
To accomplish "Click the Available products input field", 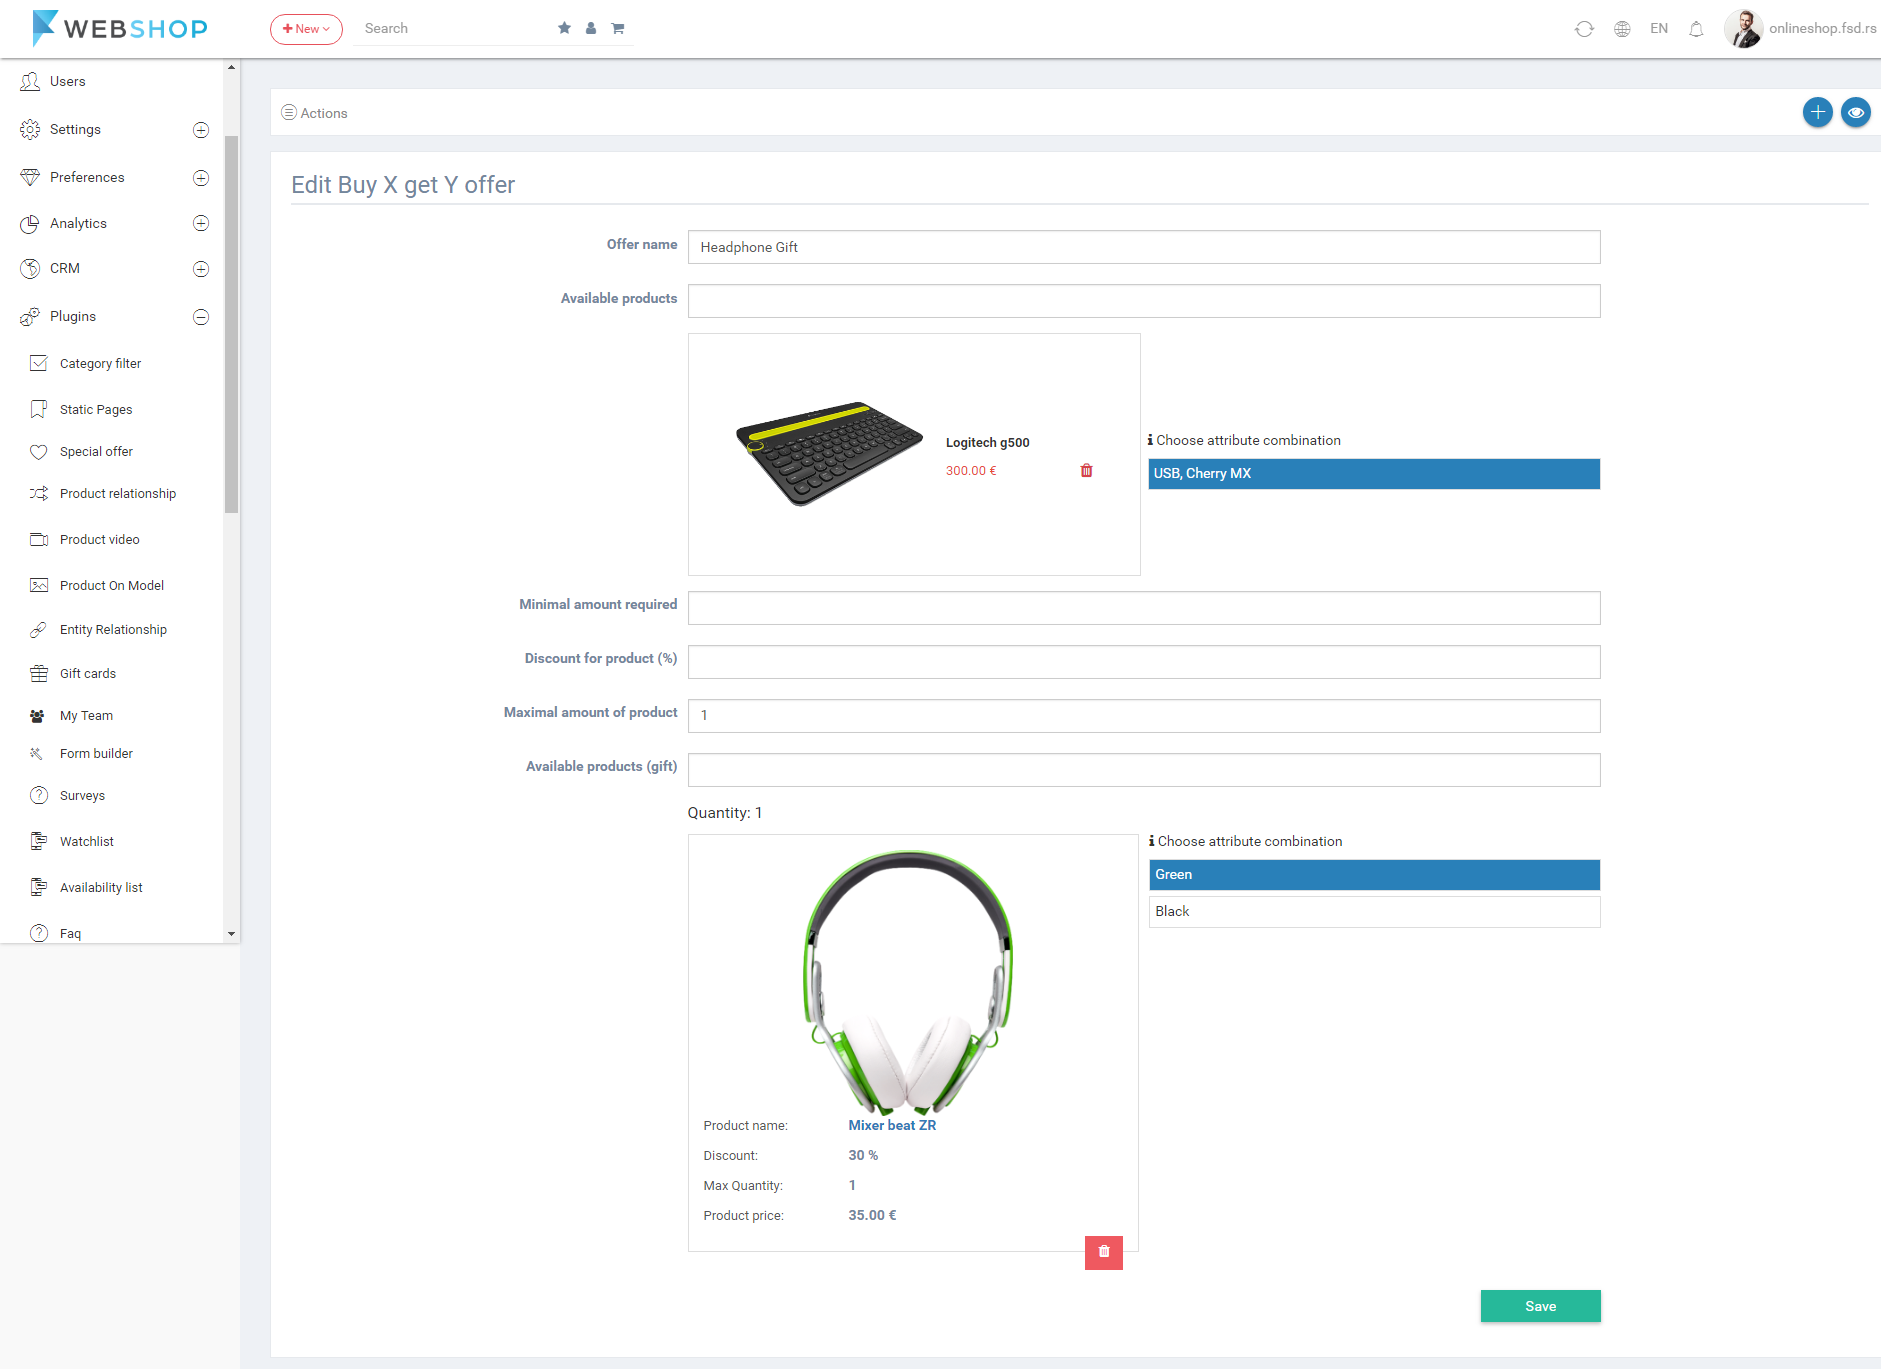I will tap(1144, 301).
